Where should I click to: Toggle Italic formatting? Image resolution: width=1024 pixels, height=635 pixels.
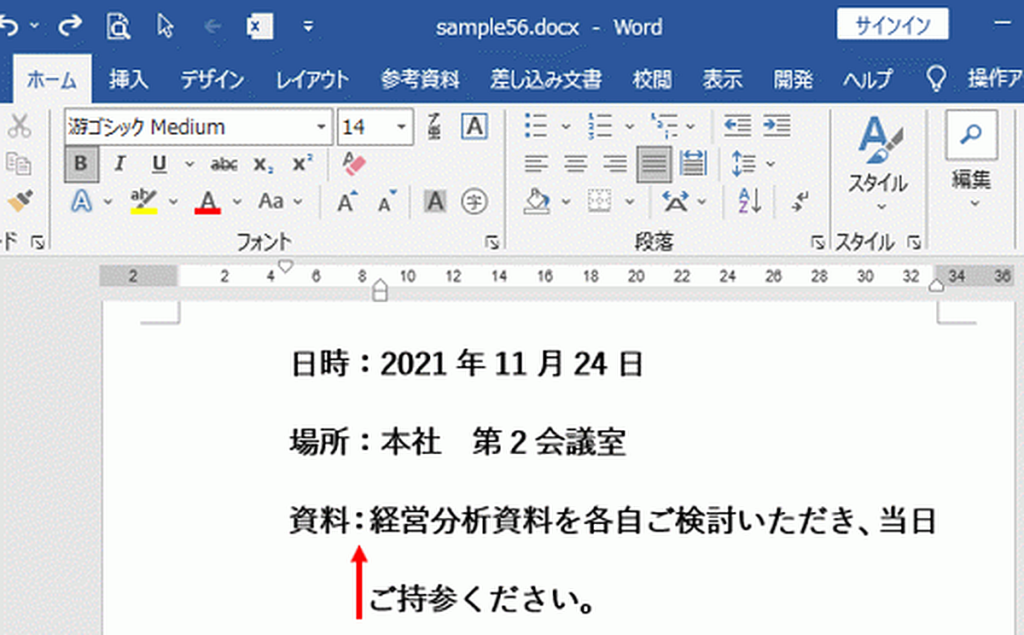pos(120,163)
